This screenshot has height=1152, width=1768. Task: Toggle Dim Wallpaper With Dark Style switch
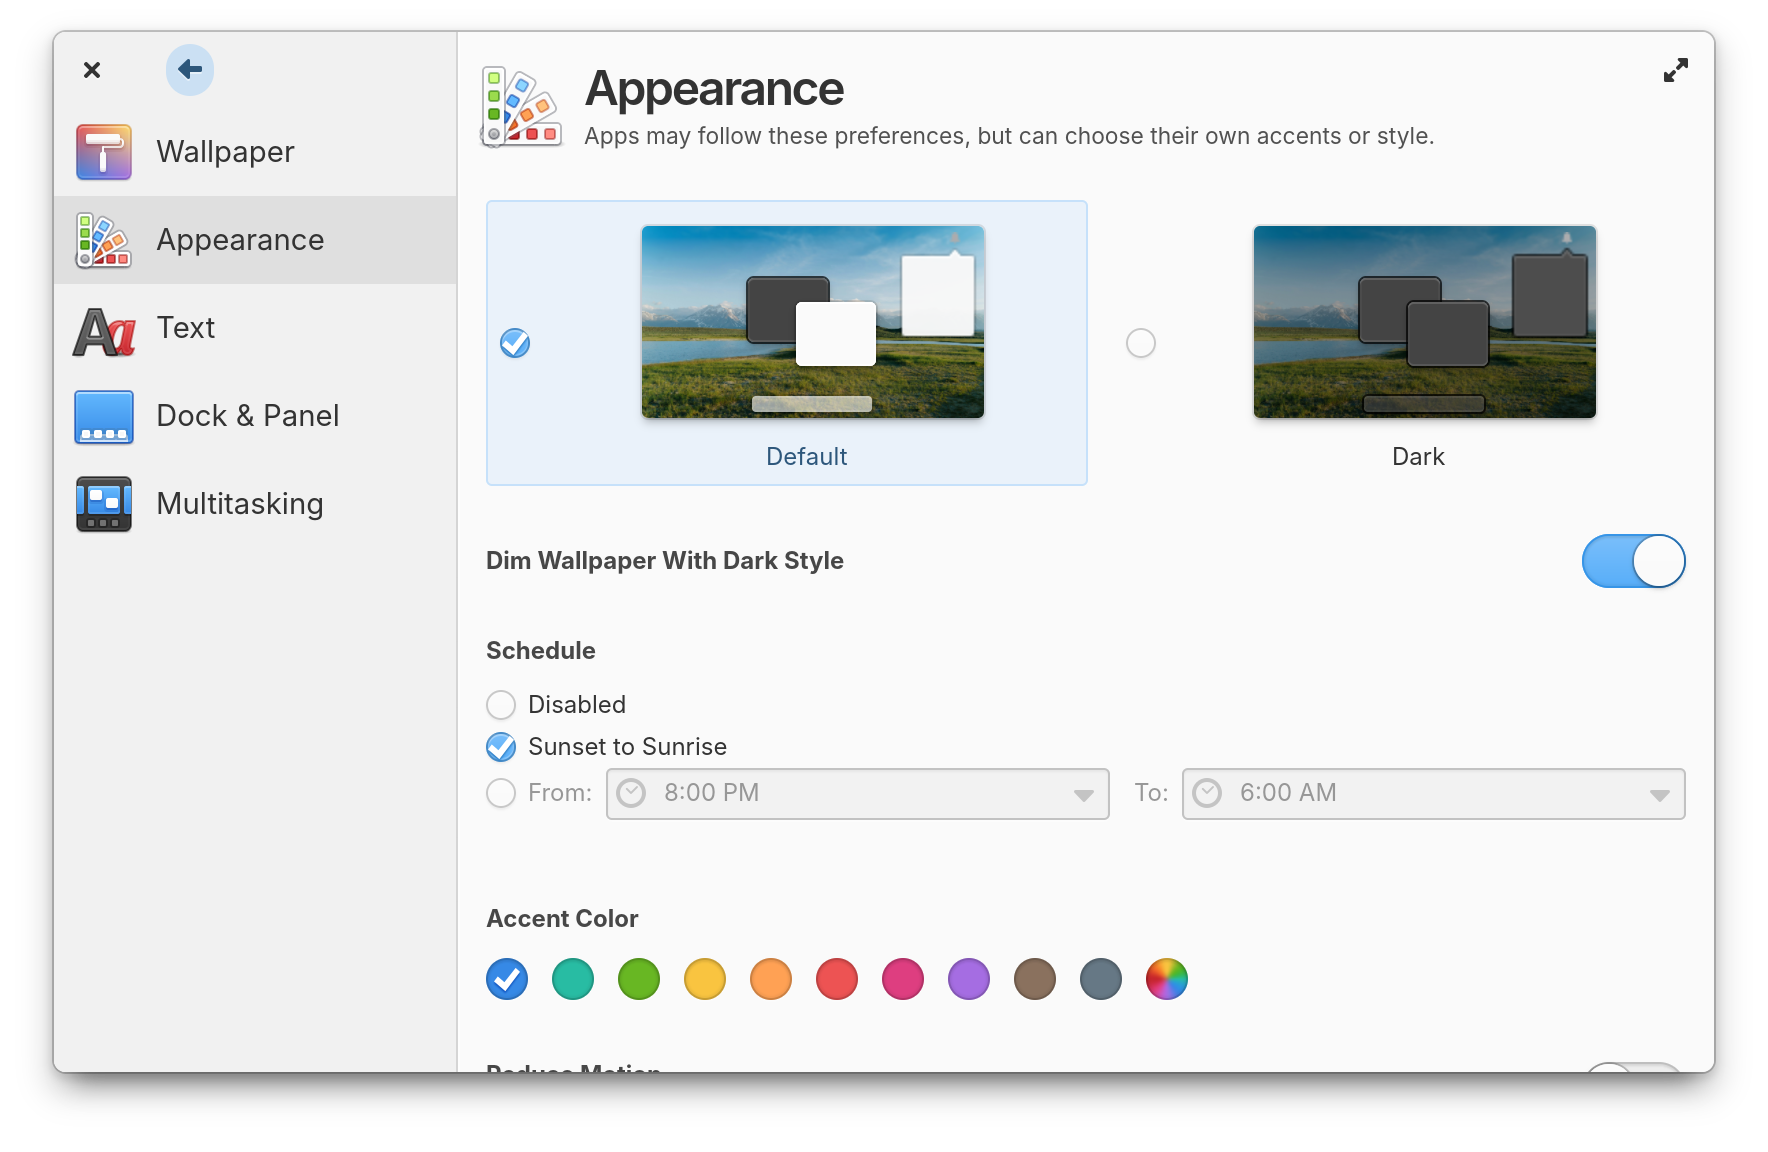click(x=1633, y=561)
